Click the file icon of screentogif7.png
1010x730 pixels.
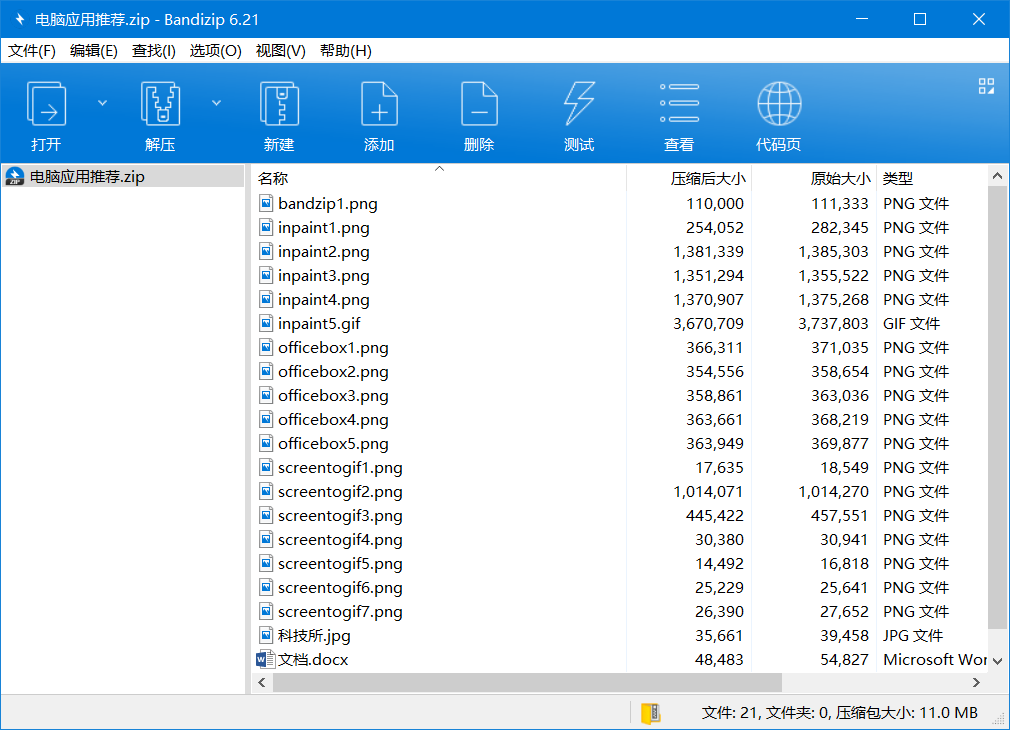266,611
